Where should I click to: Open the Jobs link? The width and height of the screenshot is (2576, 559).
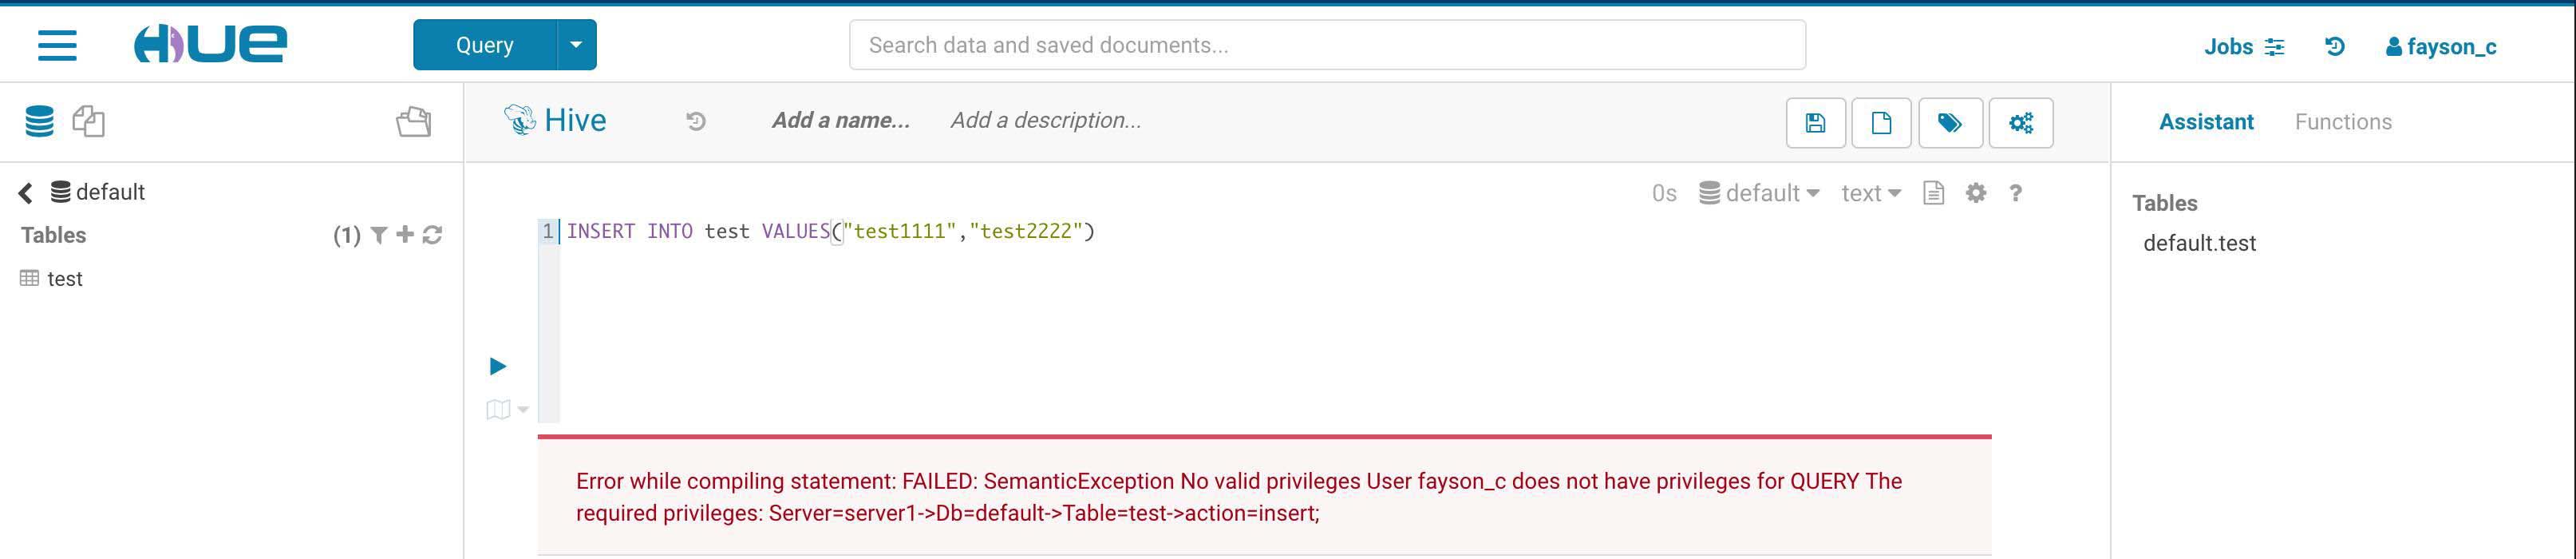[2243, 47]
